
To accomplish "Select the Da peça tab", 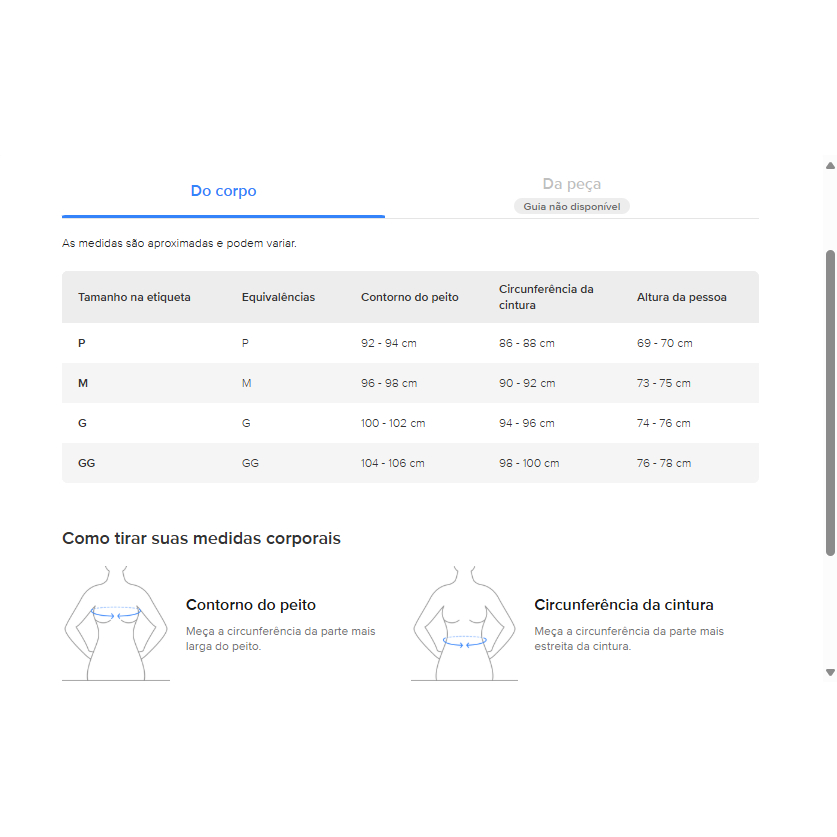I will 571,184.
